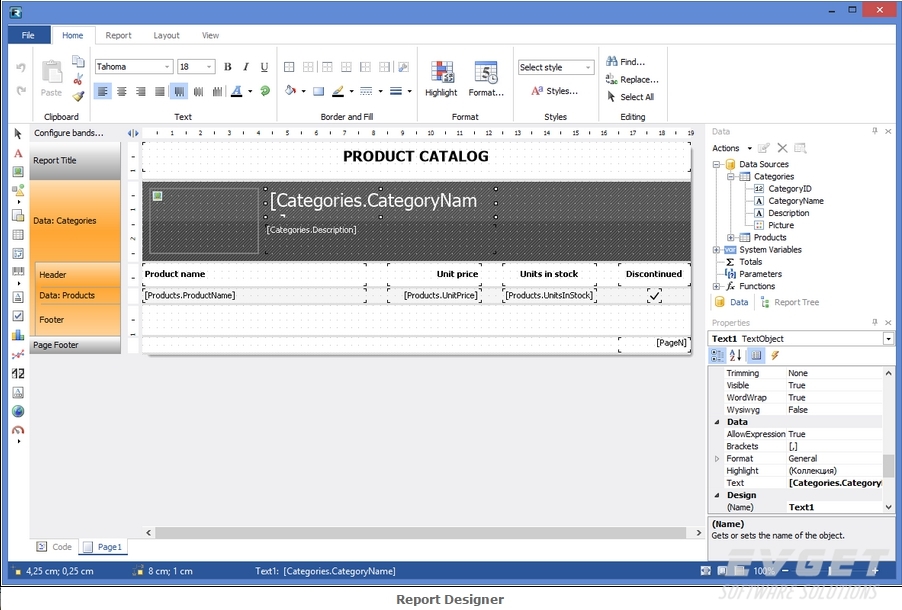
Task: Select the Table object tool
Action: click(x=18, y=235)
